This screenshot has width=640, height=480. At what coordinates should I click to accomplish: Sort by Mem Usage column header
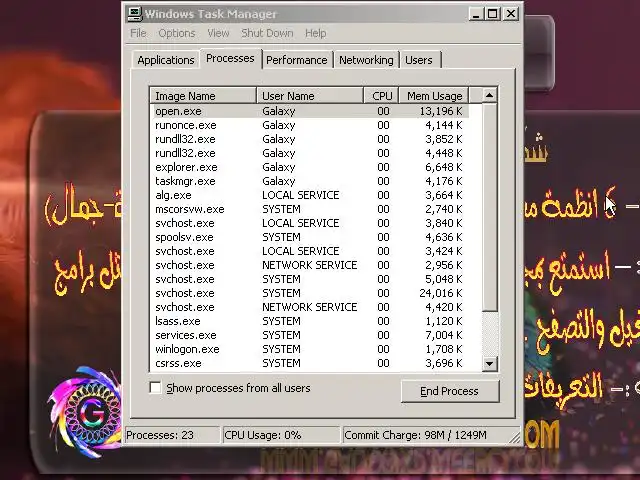click(x=434, y=96)
